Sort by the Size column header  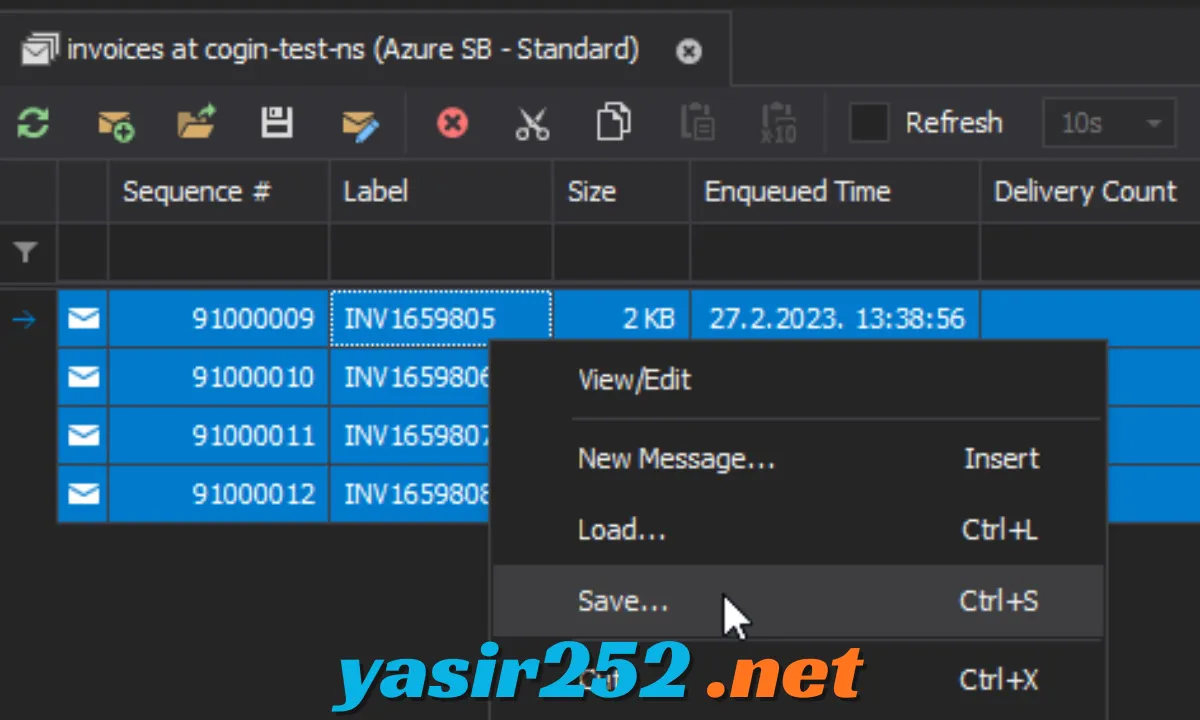coord(622,193)
